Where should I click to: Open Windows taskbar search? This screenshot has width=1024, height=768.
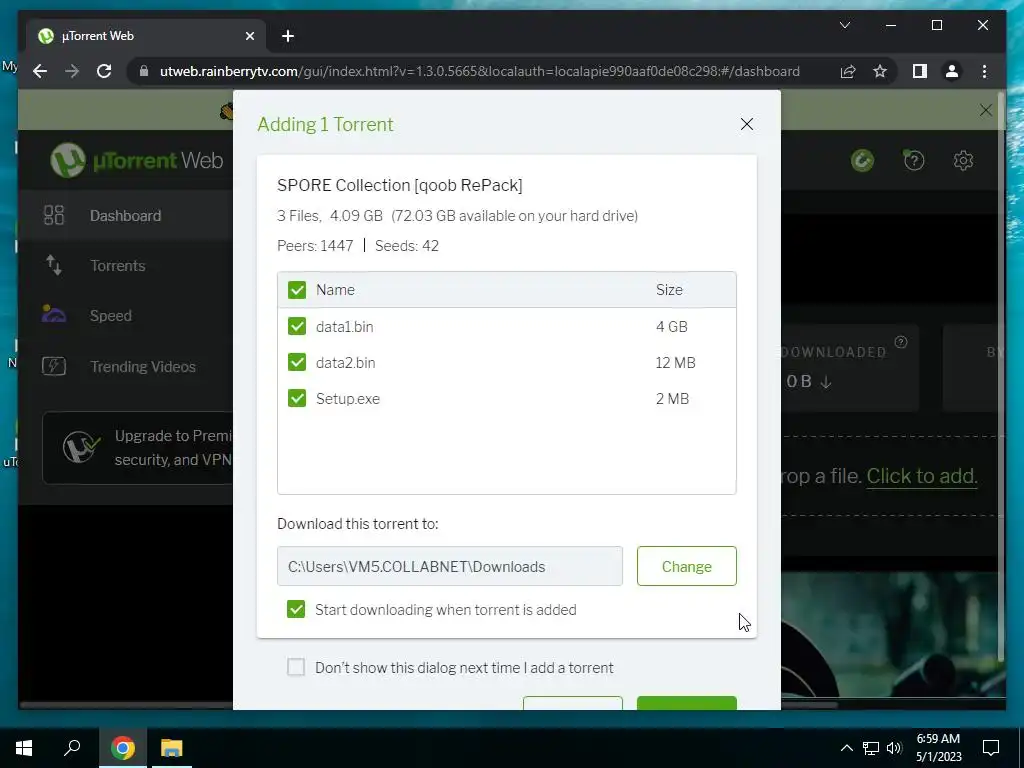[x=72, y=748]
